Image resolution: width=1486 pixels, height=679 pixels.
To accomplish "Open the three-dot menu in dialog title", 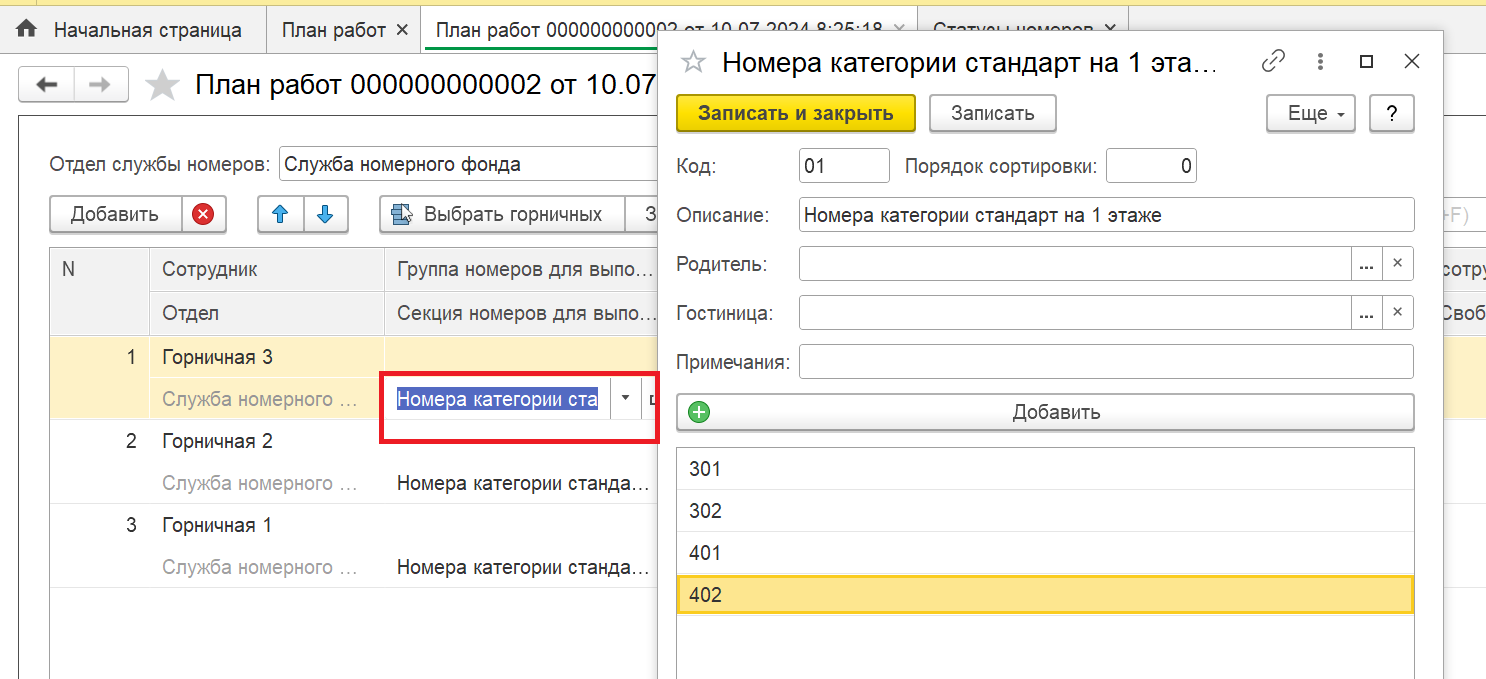I will [1320, 62].
